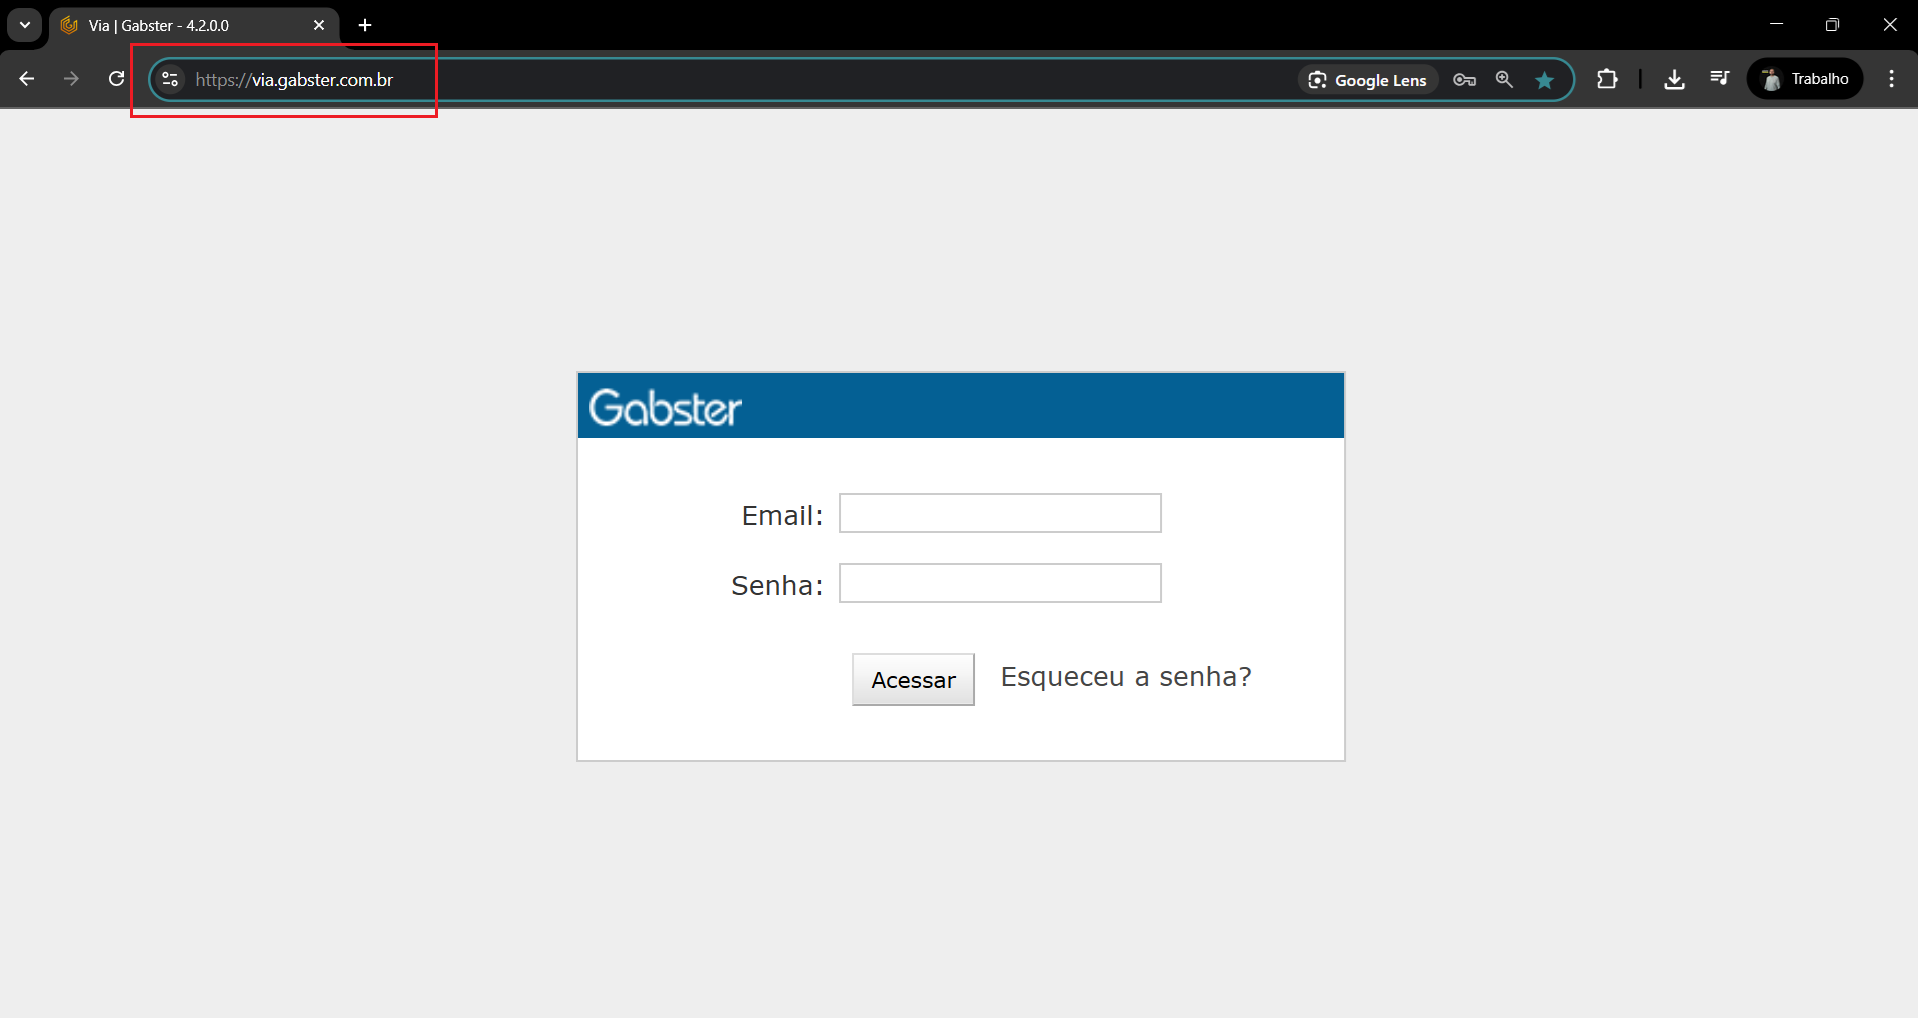Minimize the browser window
This screenshot has height=1018, width=1918.
point(1776,24)
